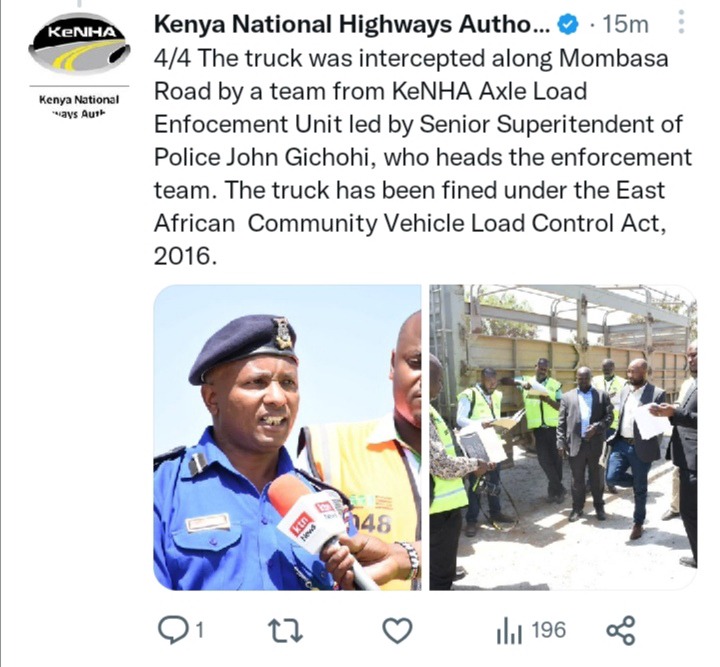Like the tweet with the heart icon

(x=398, y=630)
